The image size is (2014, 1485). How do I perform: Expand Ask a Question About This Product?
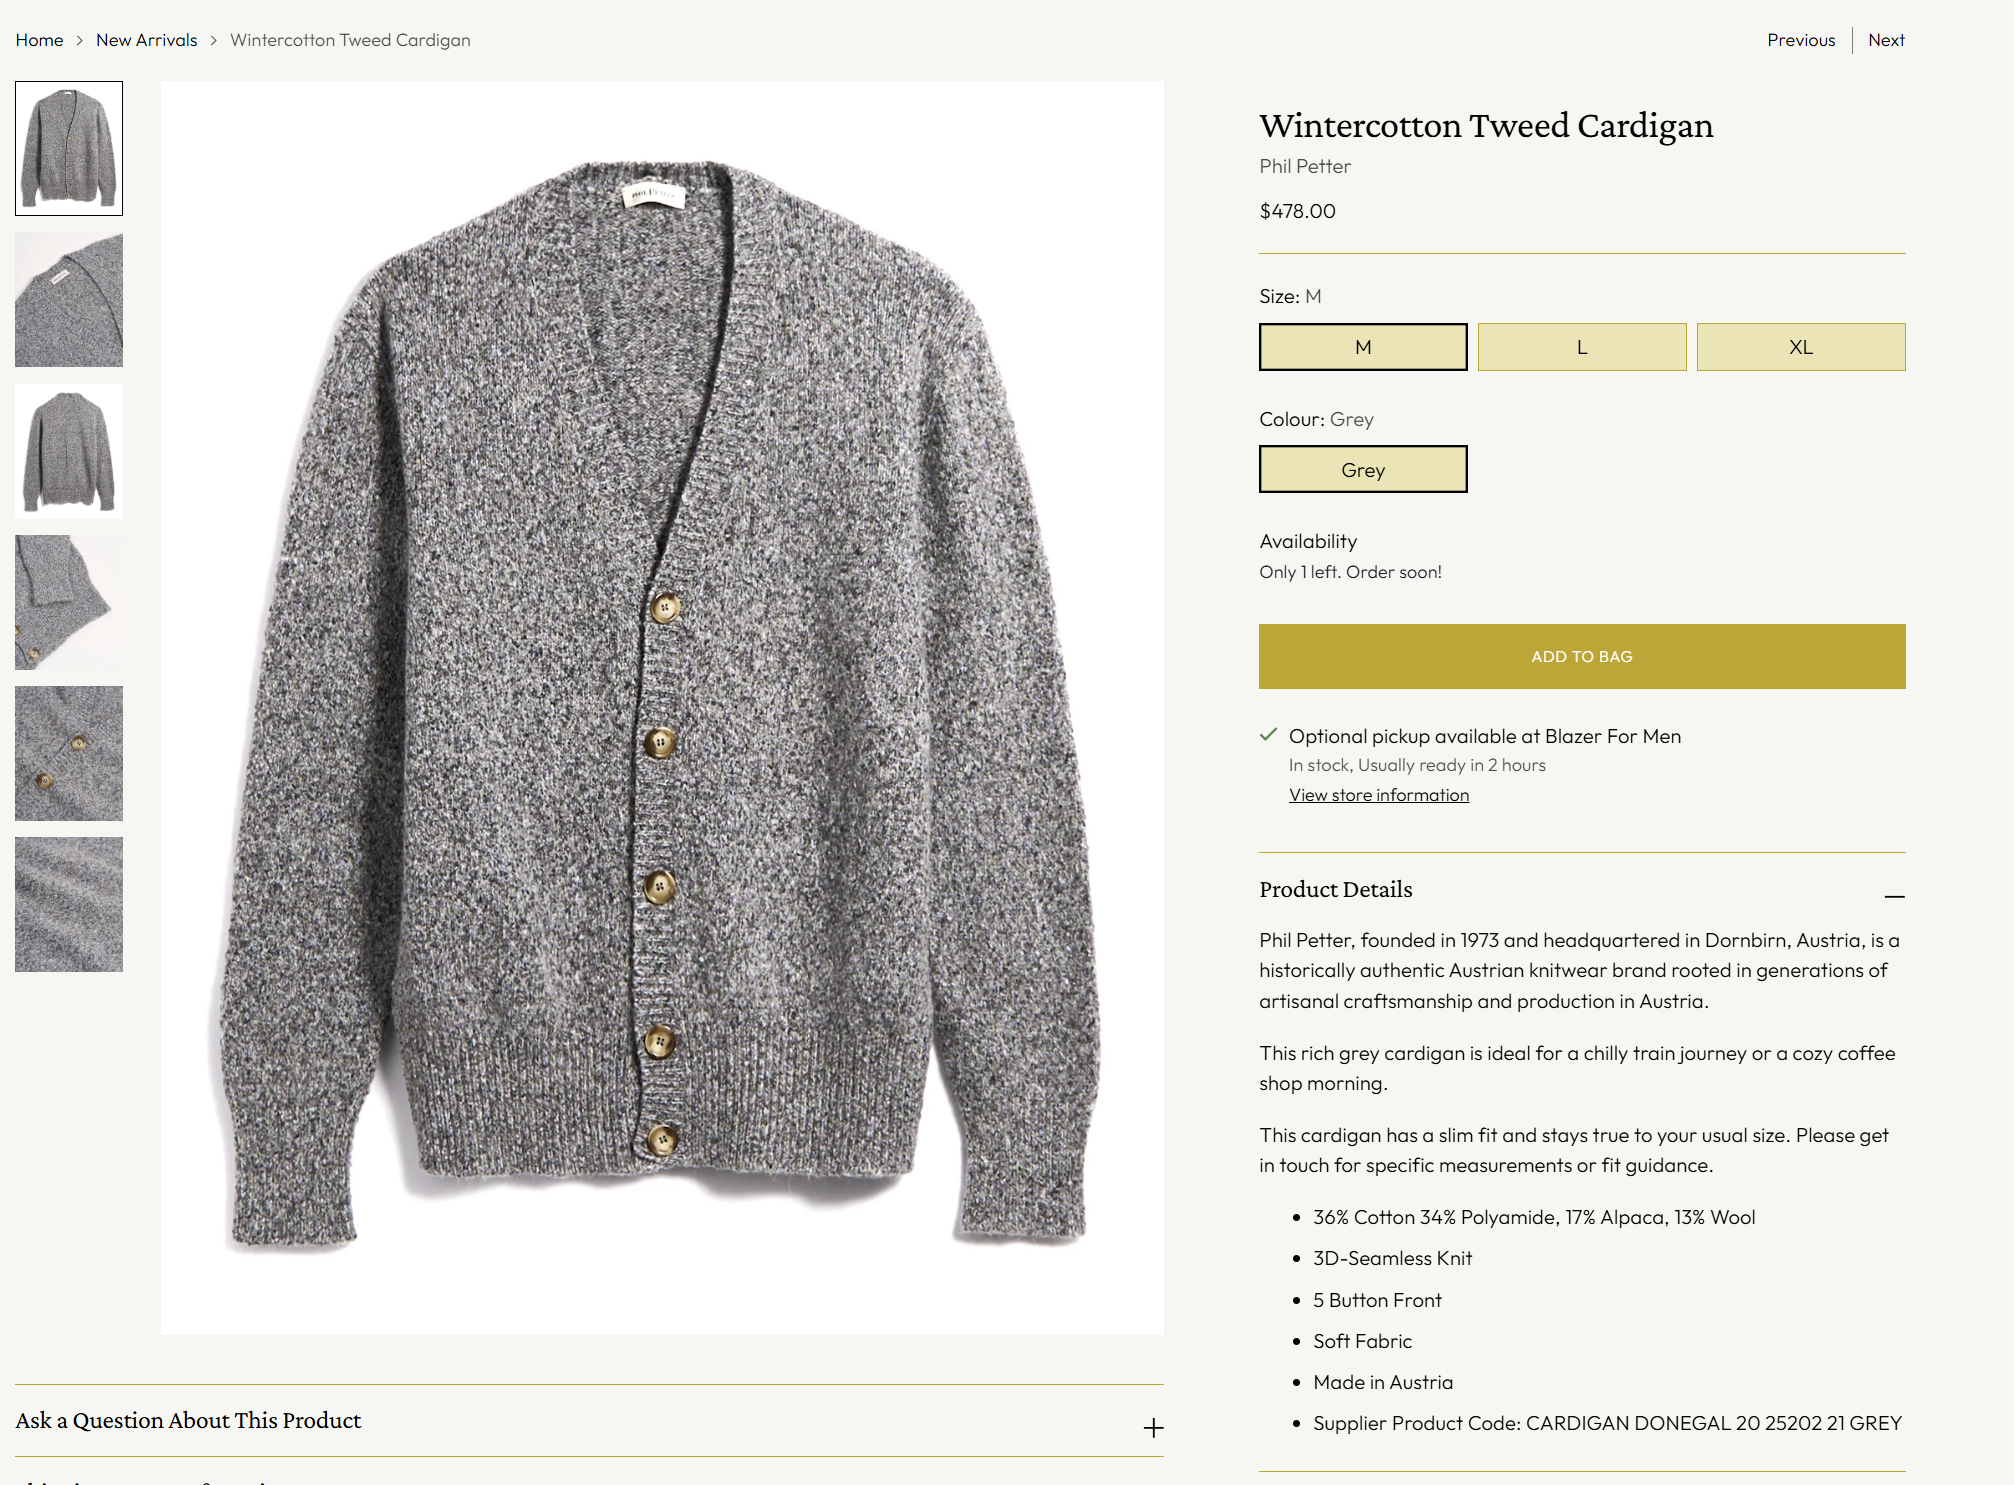pyautogui.click(x=1153, y=1427)
